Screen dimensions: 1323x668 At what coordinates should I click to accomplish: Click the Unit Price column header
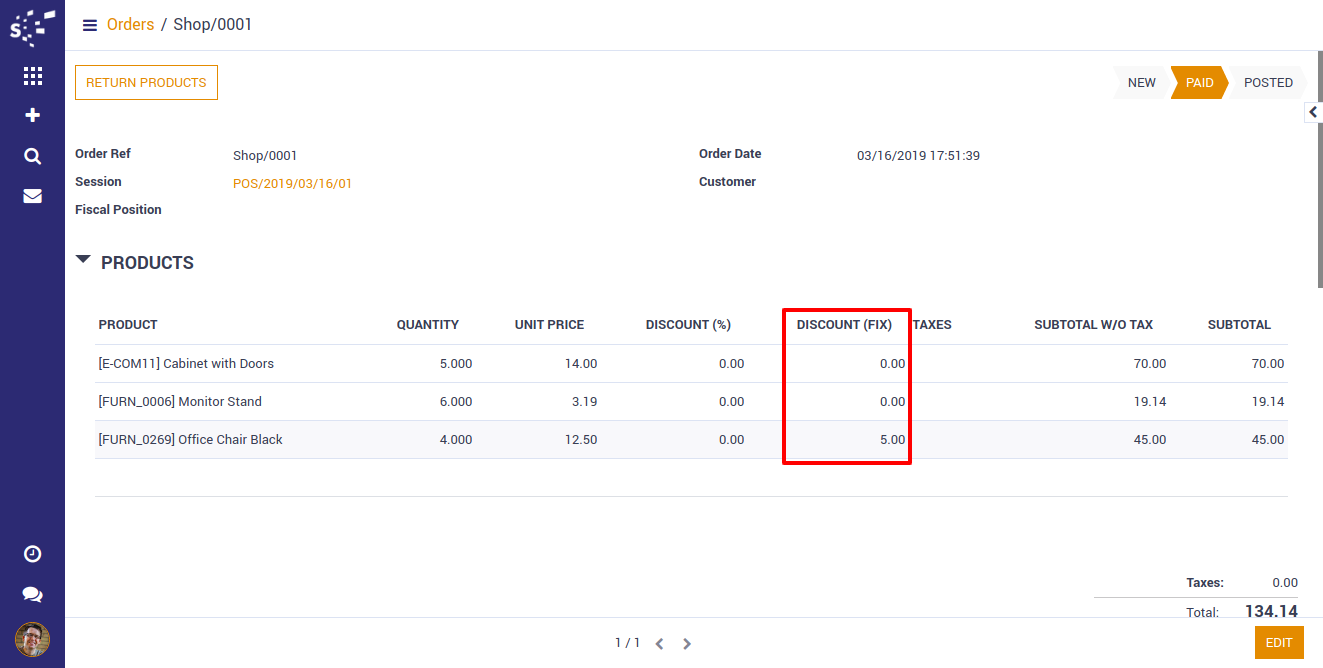coord(549,325)
